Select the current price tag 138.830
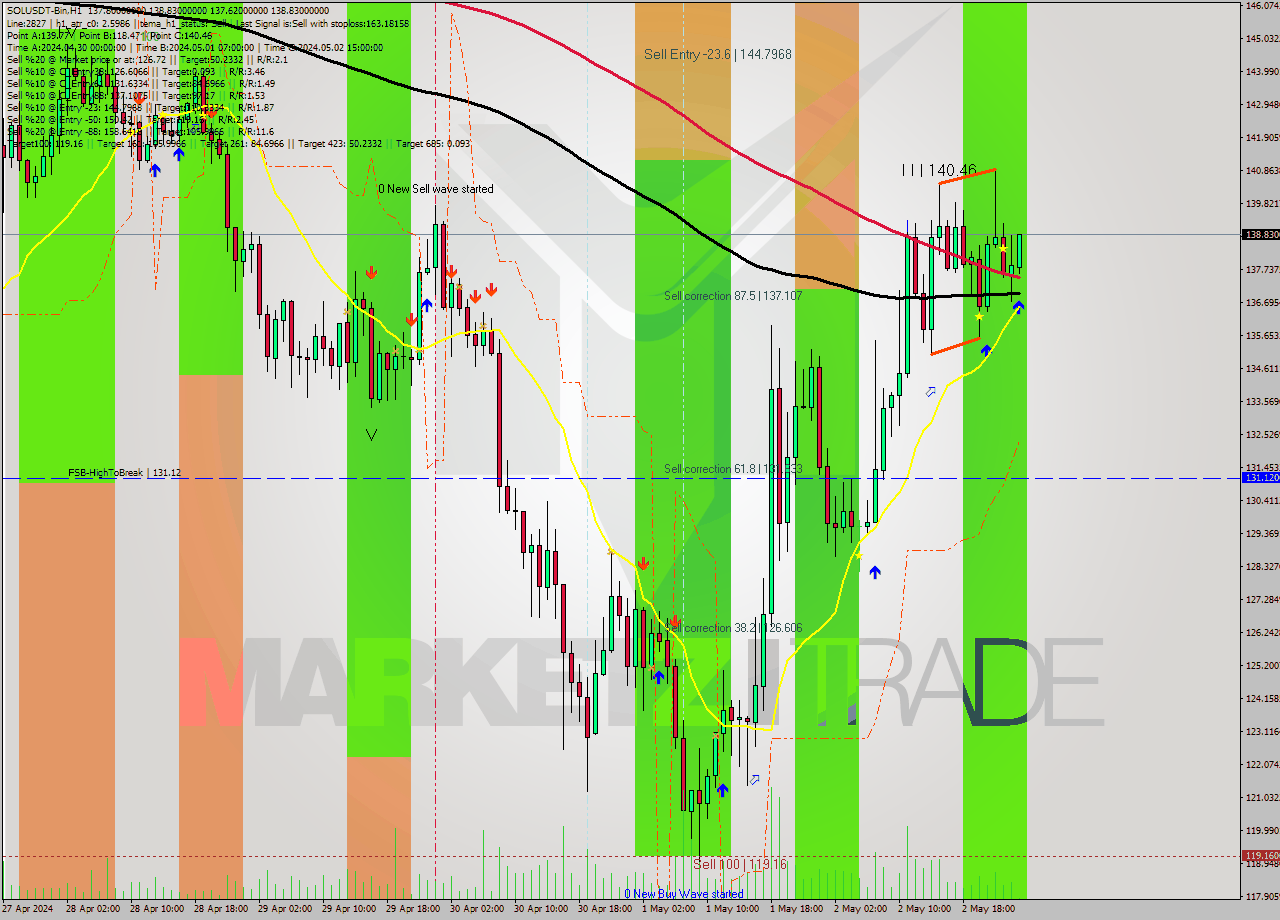 [x=1260, y=235]
